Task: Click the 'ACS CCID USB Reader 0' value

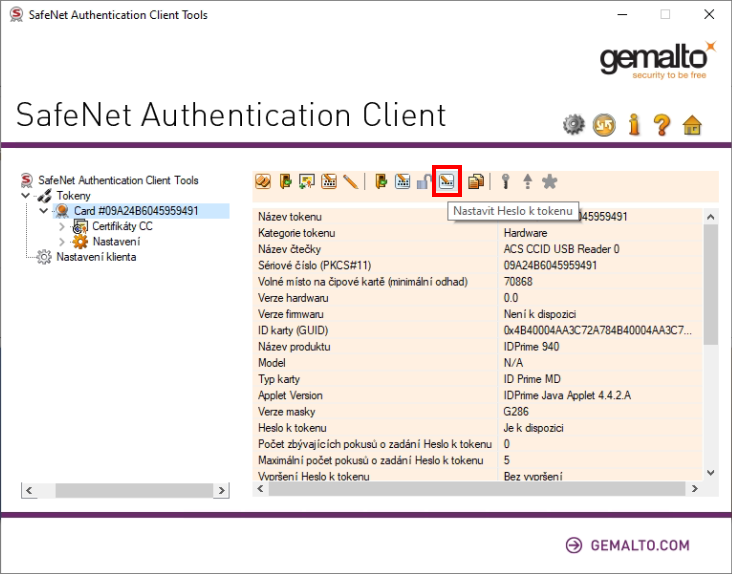Action: click(561, 249)
